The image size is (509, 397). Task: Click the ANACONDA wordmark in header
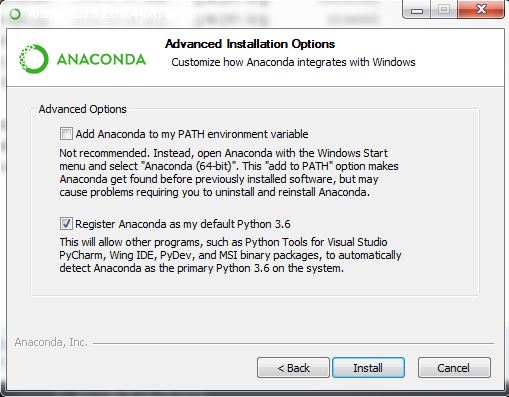[x=101, y=60]
